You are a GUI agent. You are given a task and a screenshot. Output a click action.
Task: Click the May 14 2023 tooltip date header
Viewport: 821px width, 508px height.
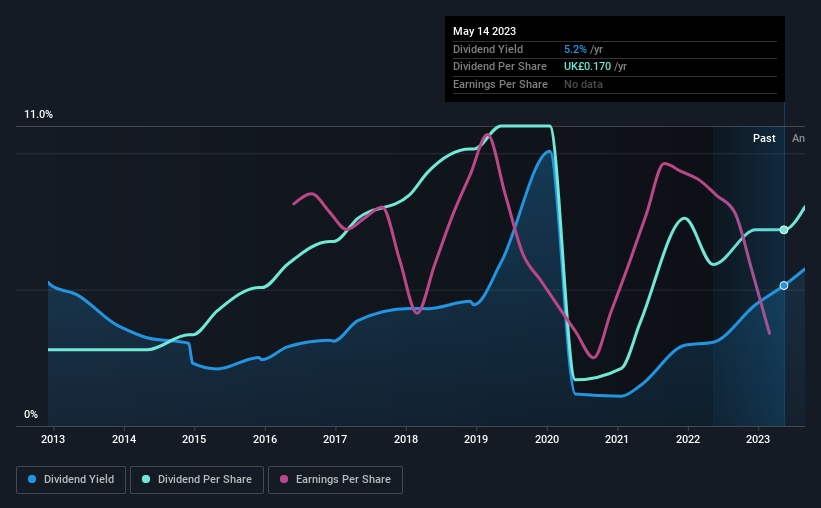tap(484, 31)
